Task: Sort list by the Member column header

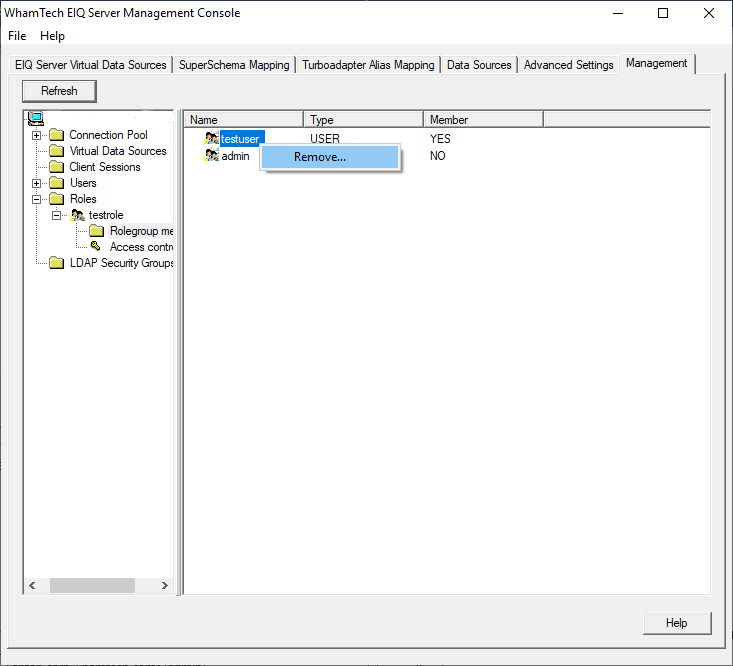Action: pyautogui.click(x=482, y=120)
